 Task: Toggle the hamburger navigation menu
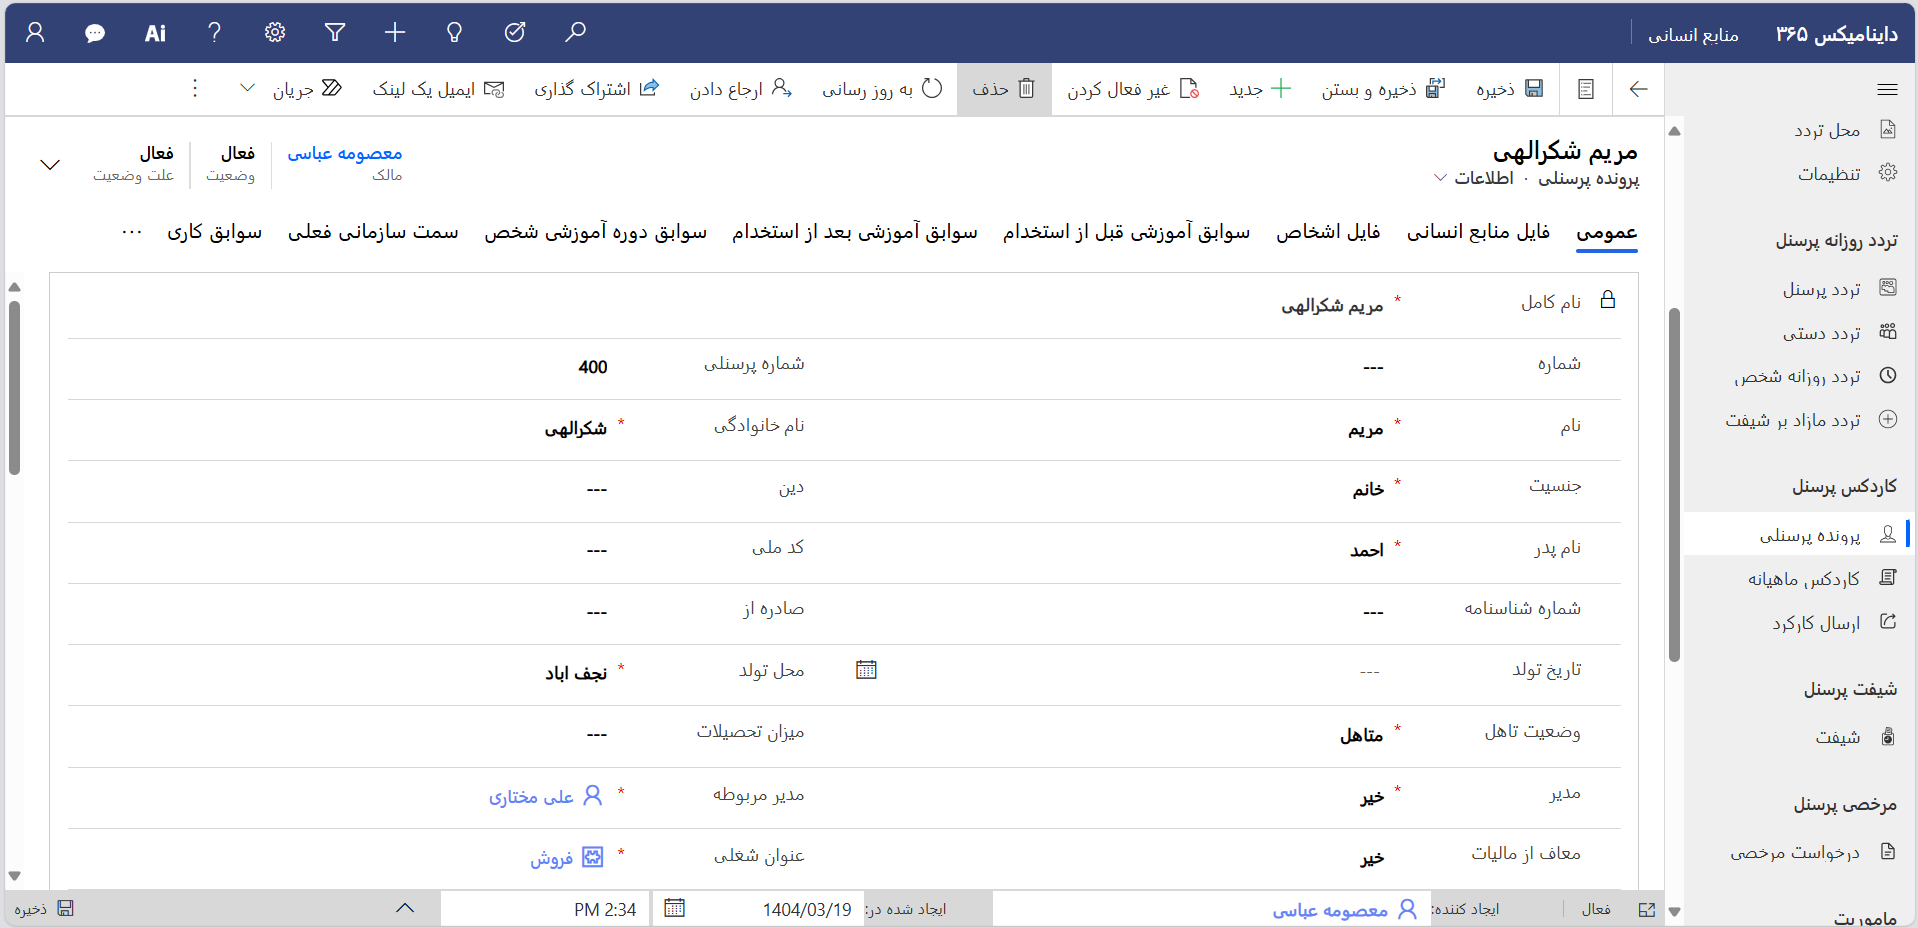coord(1887,89)
